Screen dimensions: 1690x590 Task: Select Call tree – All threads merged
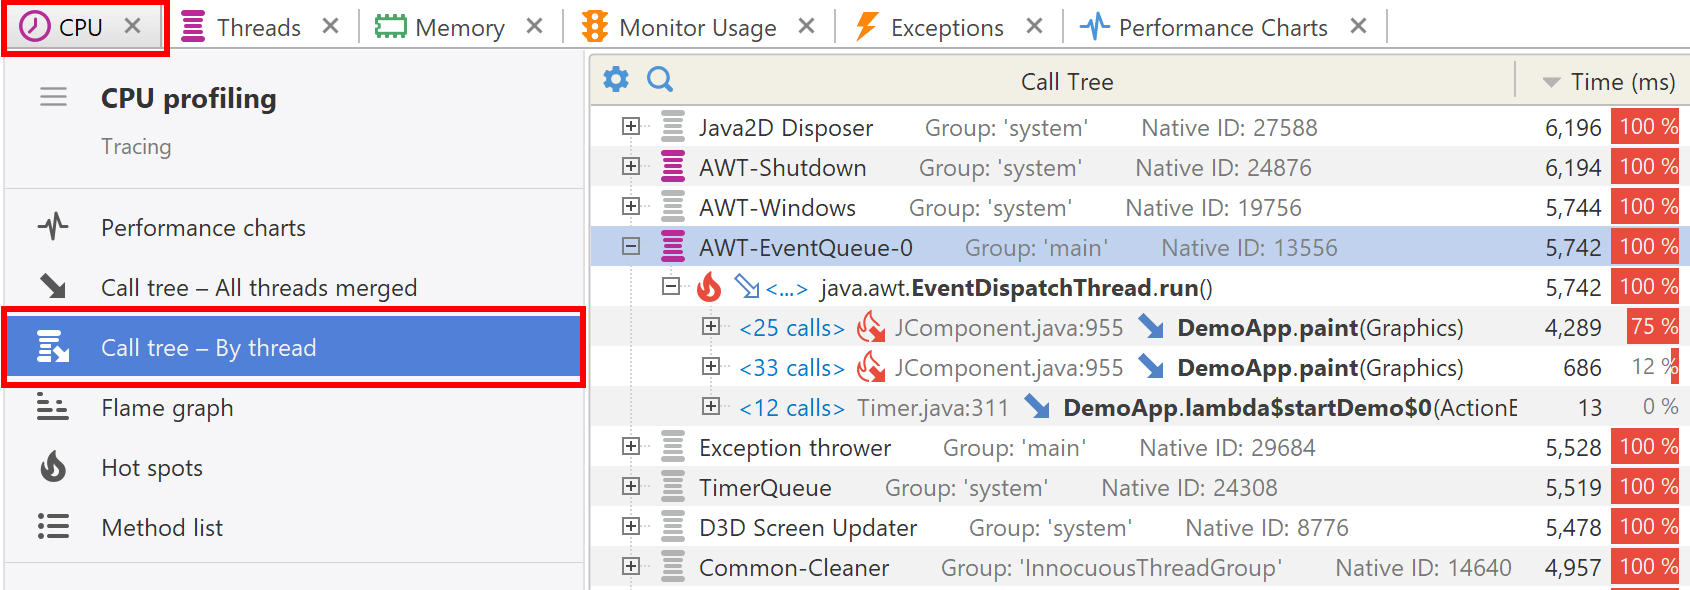click(x=294, y=288)
